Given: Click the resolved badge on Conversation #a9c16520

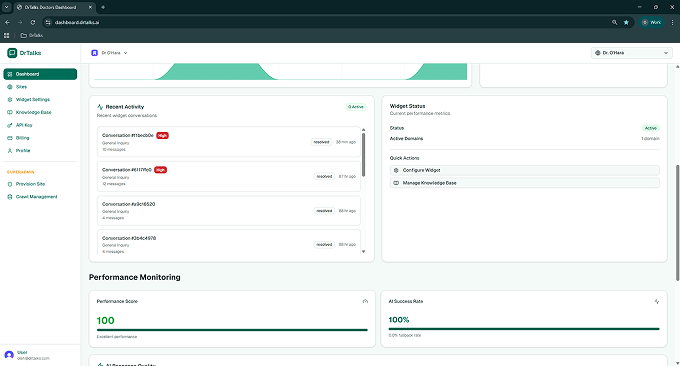Looking at the screenshot, I should click(324, 211).
